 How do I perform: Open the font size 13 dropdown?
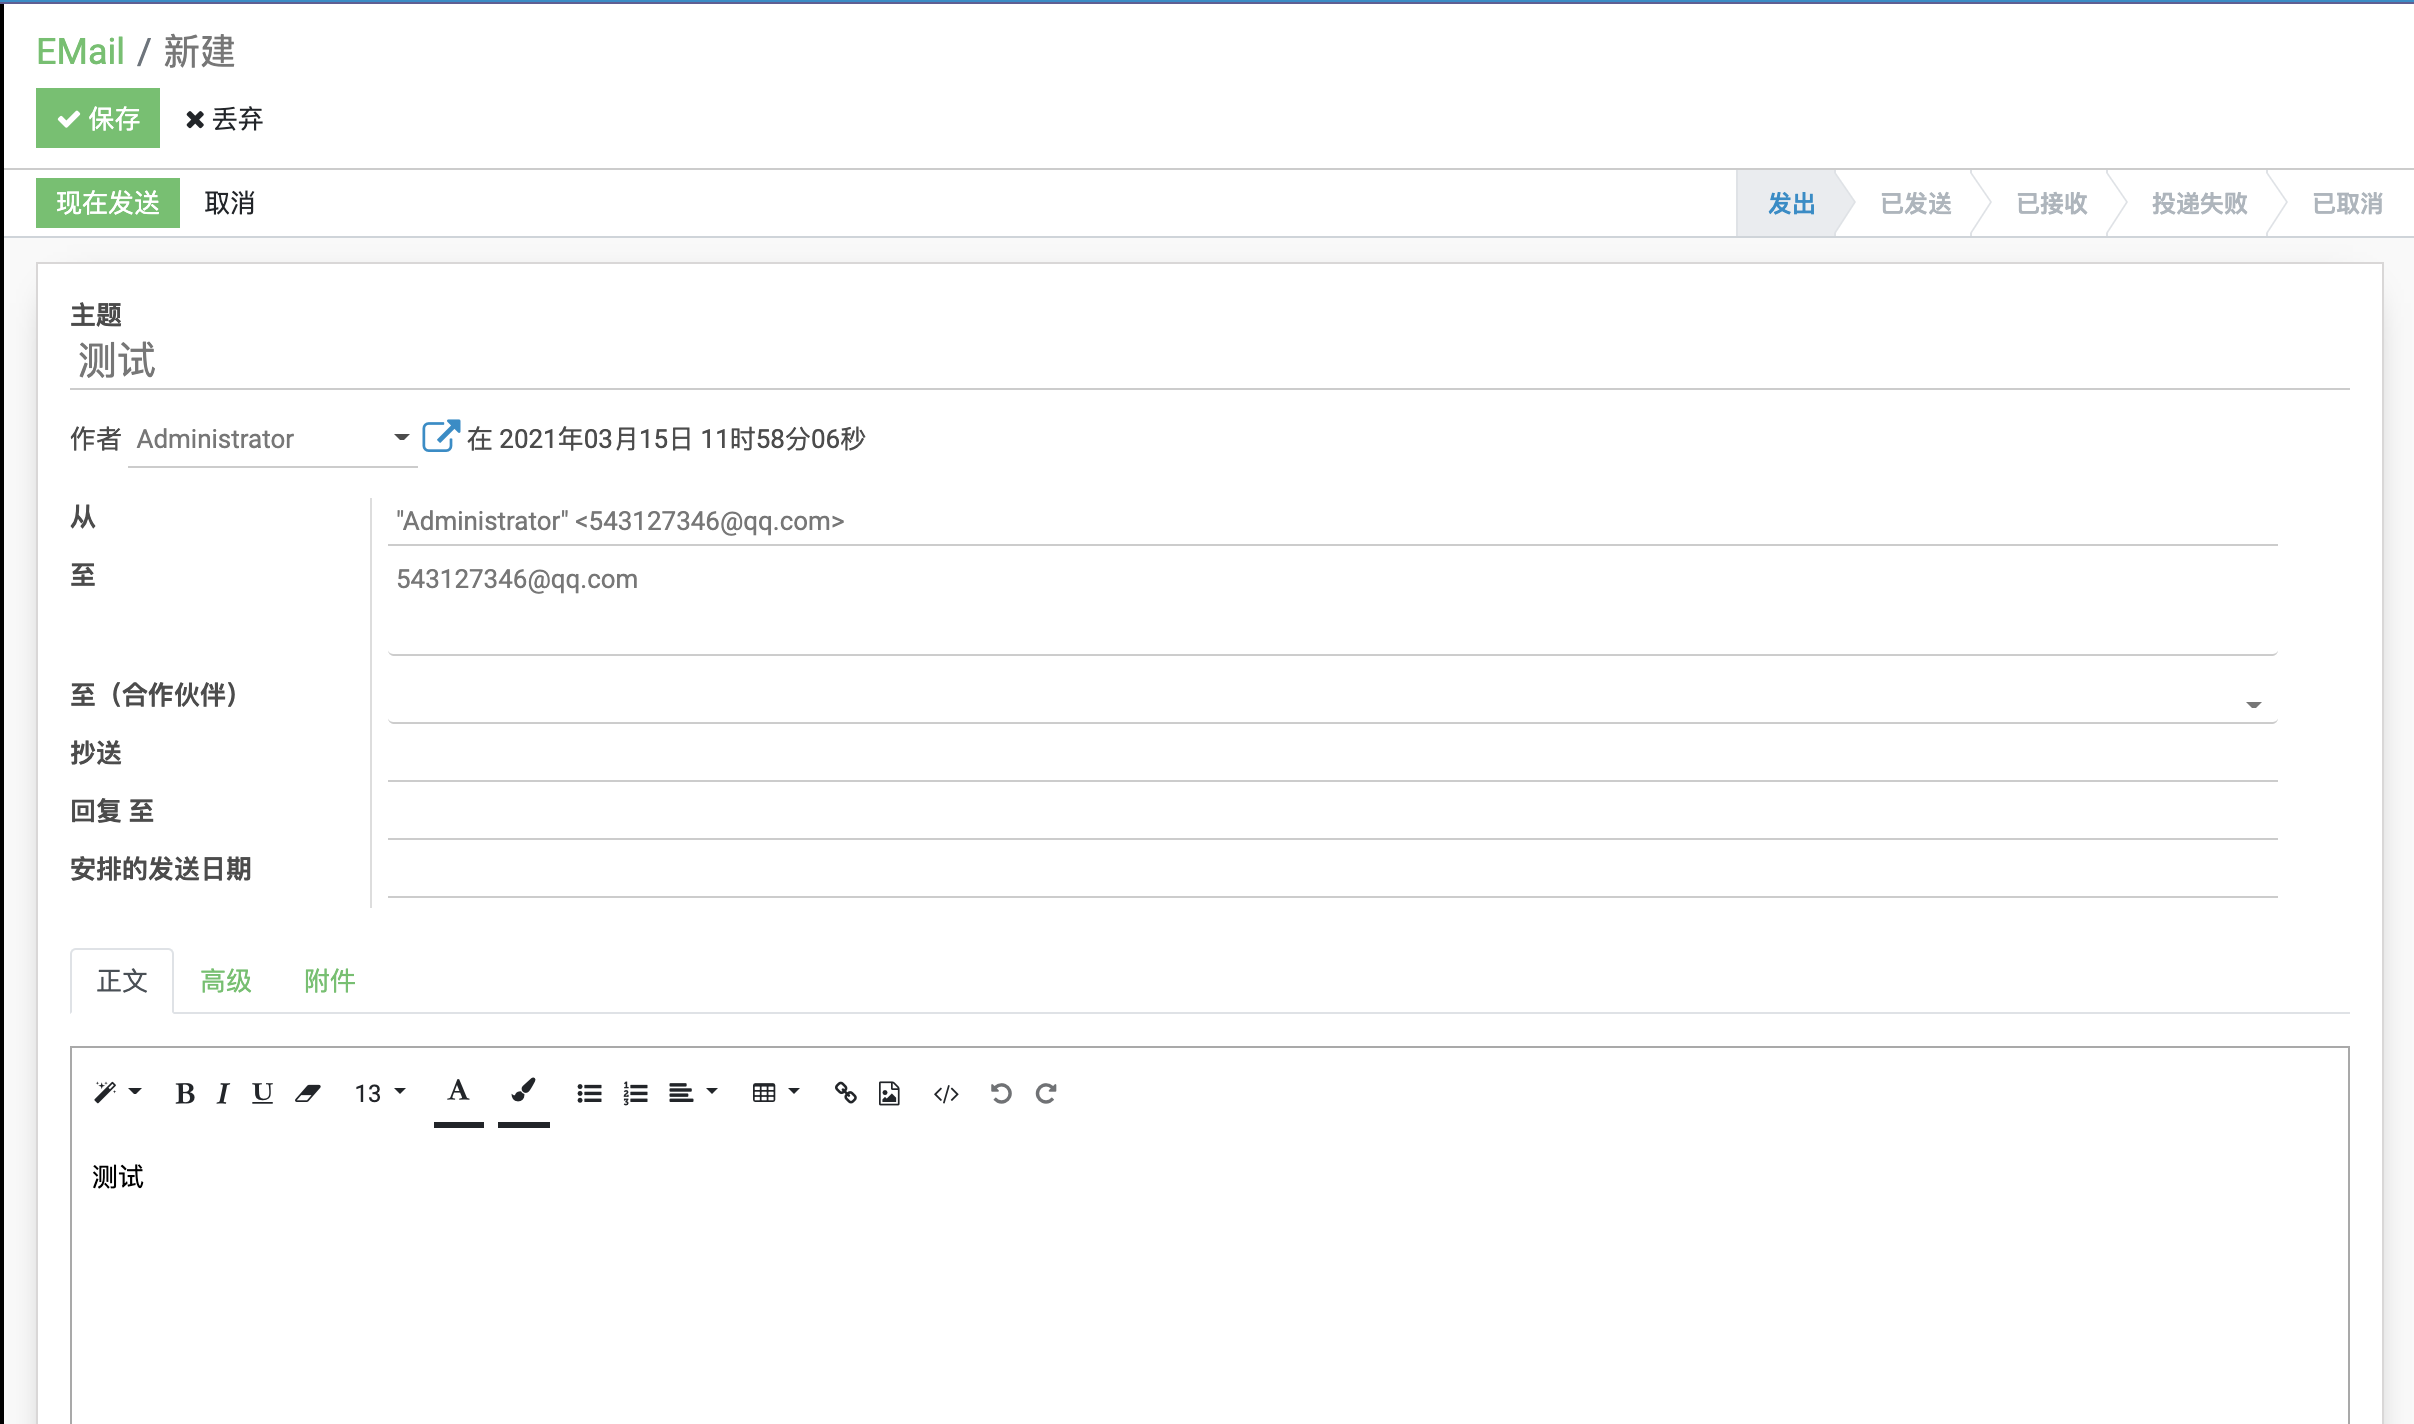379,1094
